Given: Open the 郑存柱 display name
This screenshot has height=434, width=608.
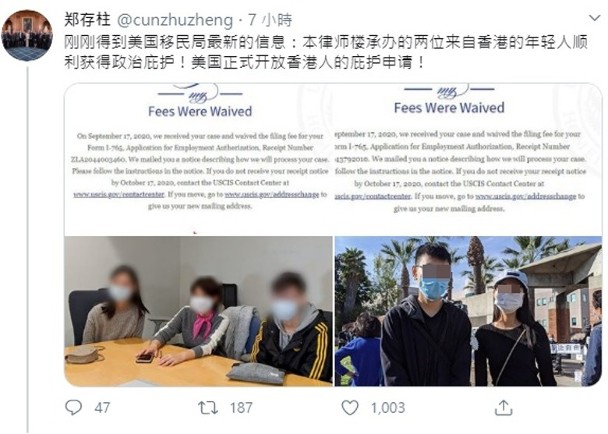Looking at the screenshot, I should [x=87, y=20].
